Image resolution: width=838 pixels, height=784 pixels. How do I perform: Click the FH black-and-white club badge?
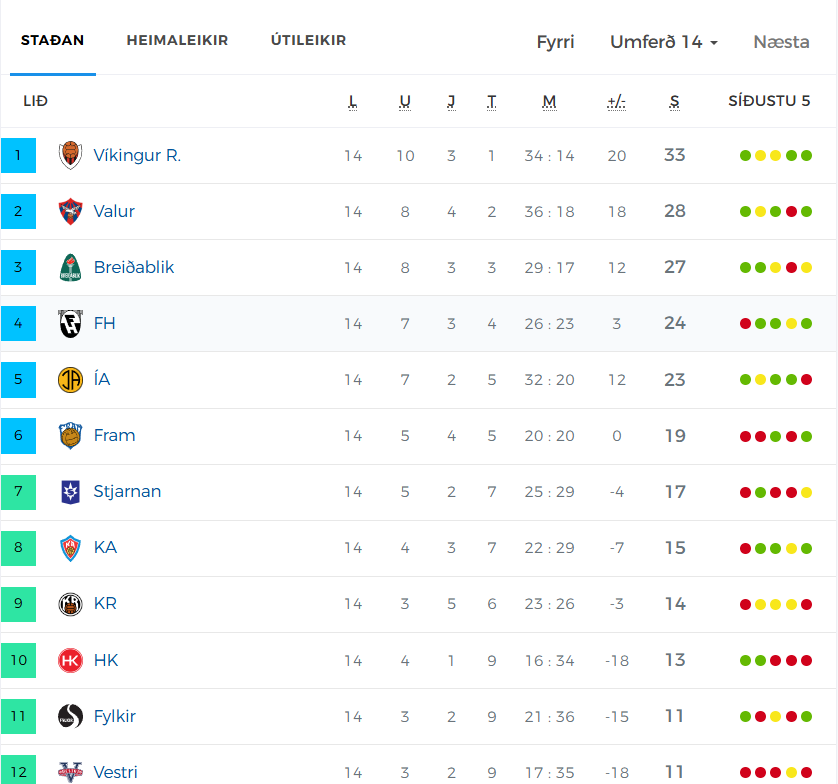(70, 324)
